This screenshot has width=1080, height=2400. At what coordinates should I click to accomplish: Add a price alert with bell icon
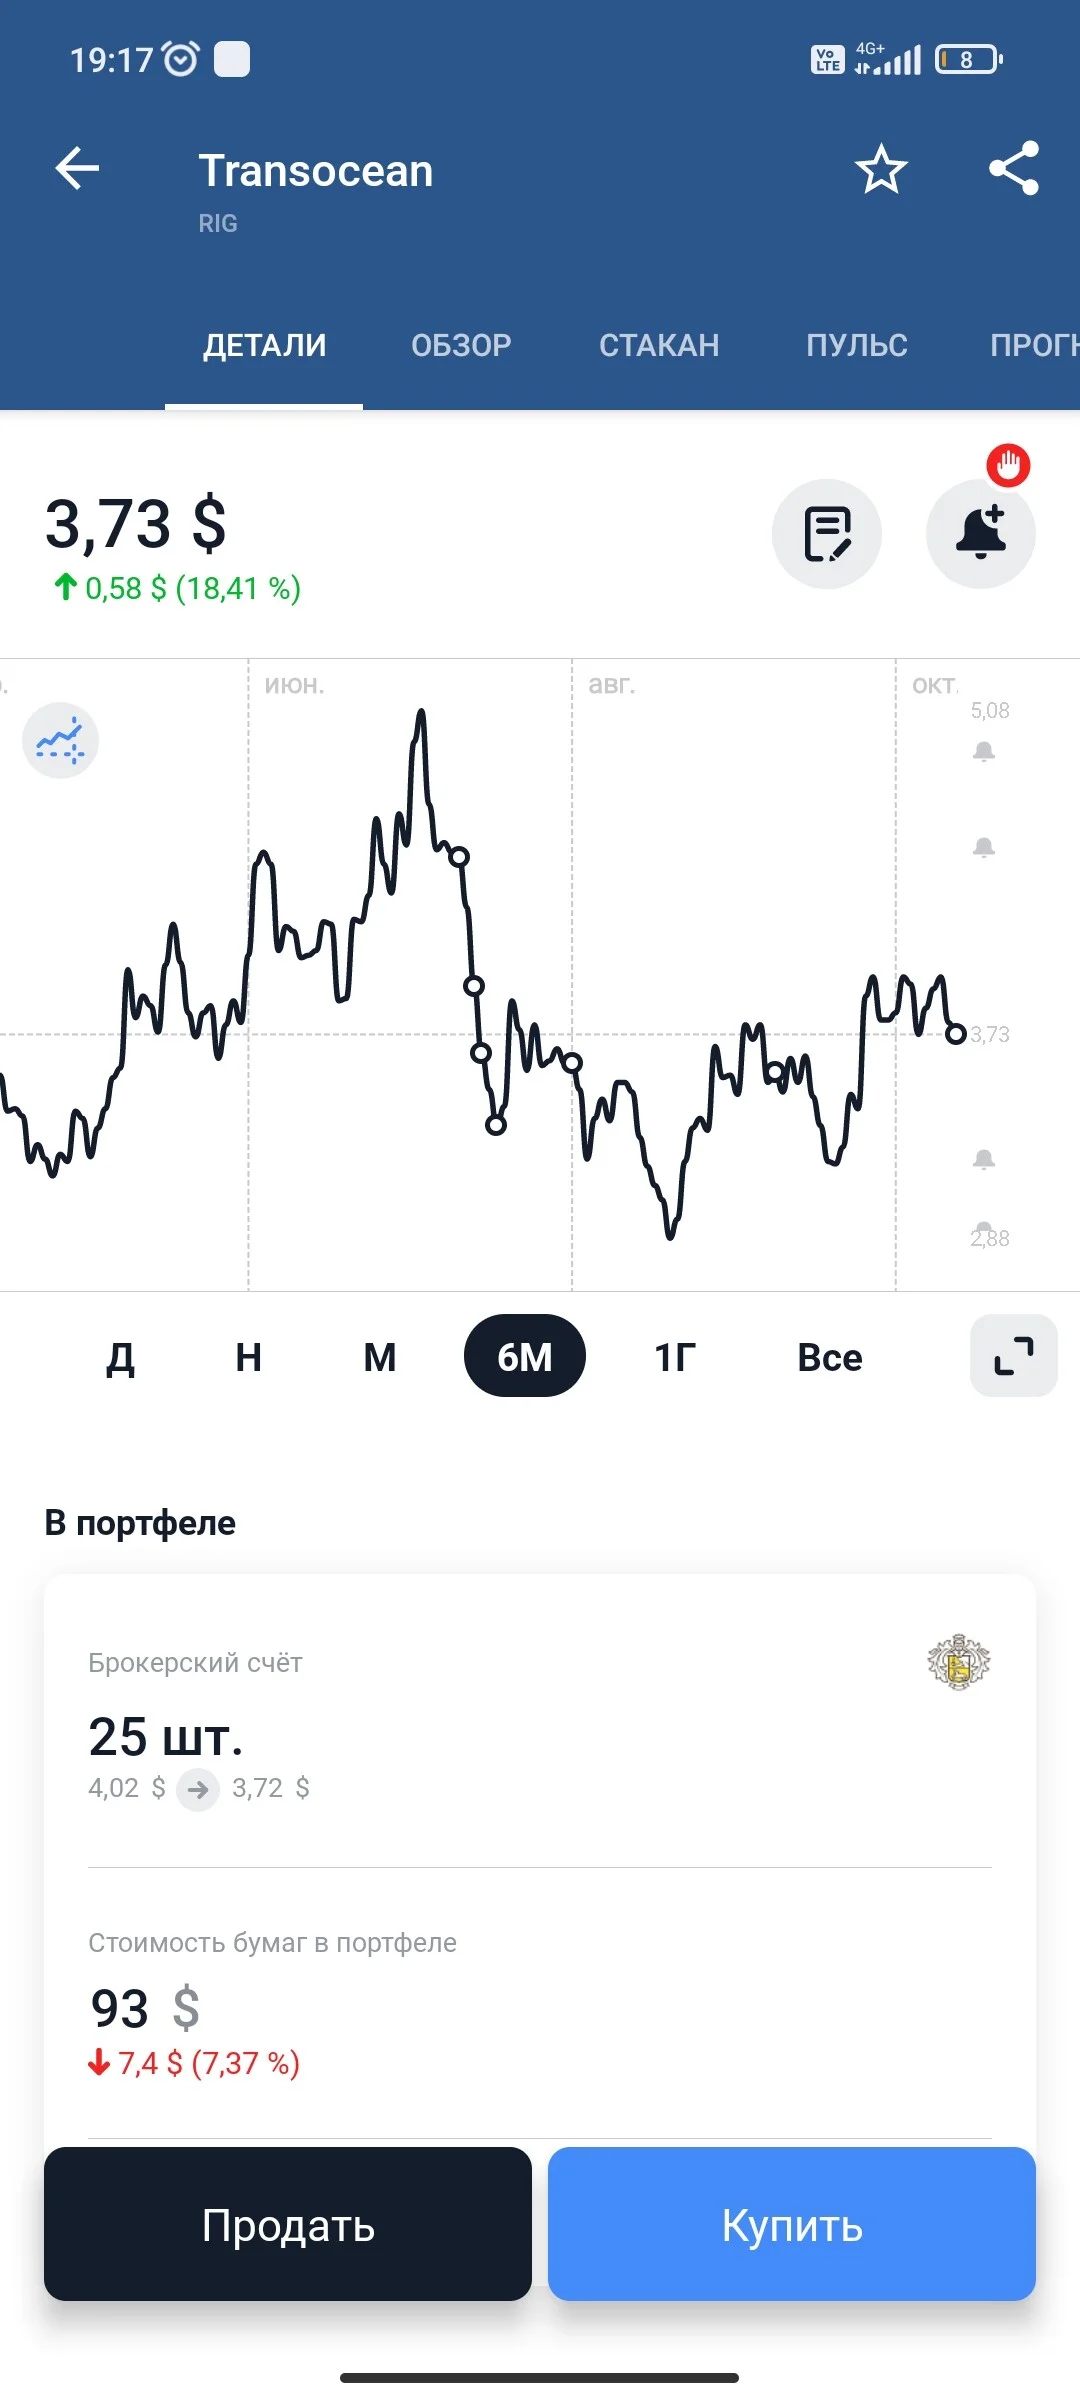pyautogui.click(x=981, y=534)
